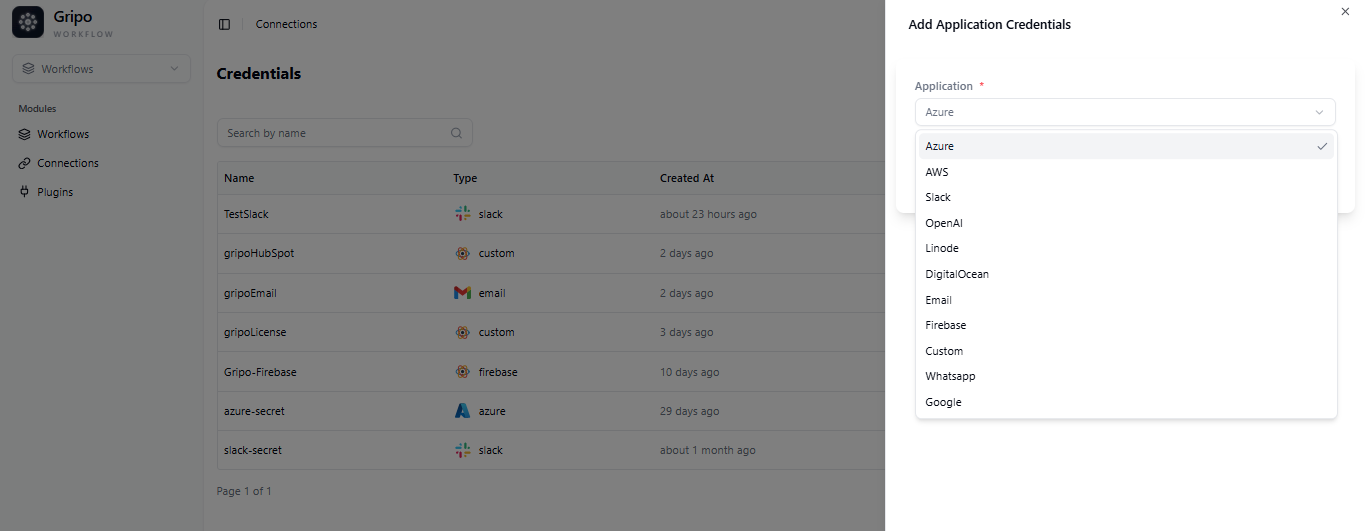The image size is (1365, 531).
Task: Go to Connections in sidebar
Action: [67, 163]
